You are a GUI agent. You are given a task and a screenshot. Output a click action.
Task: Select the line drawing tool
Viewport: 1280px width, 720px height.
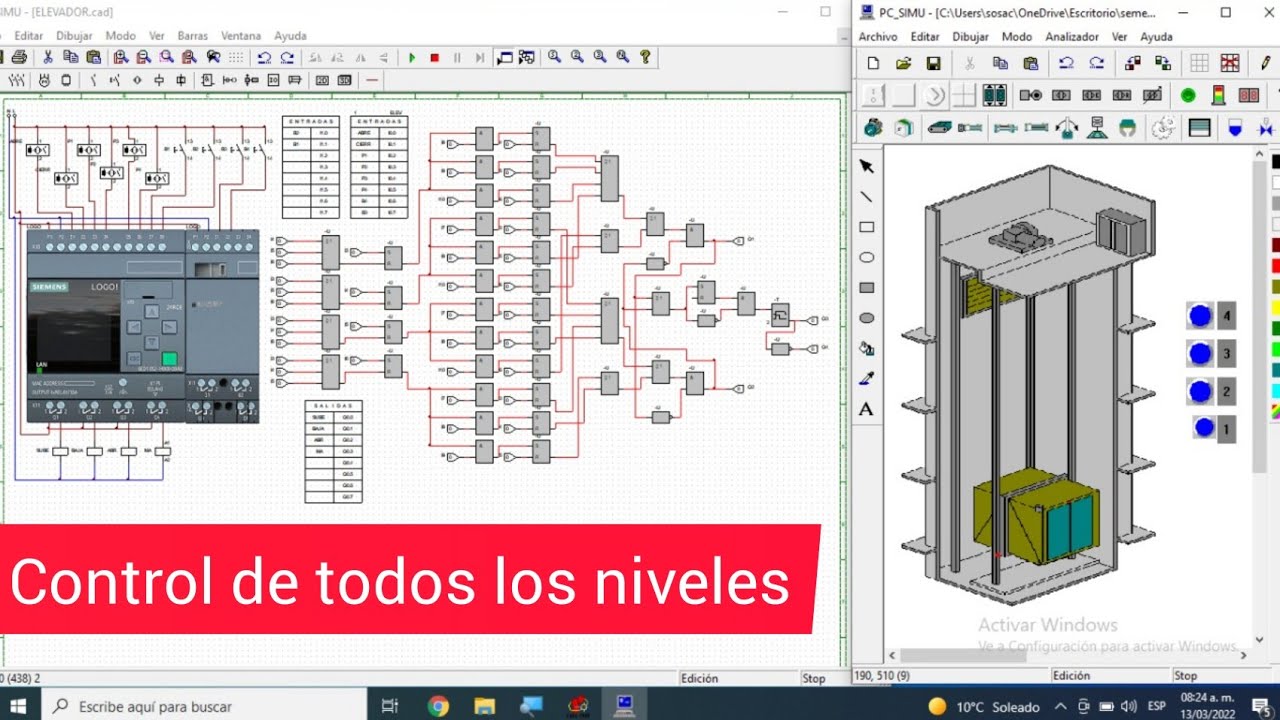[867, 197]
